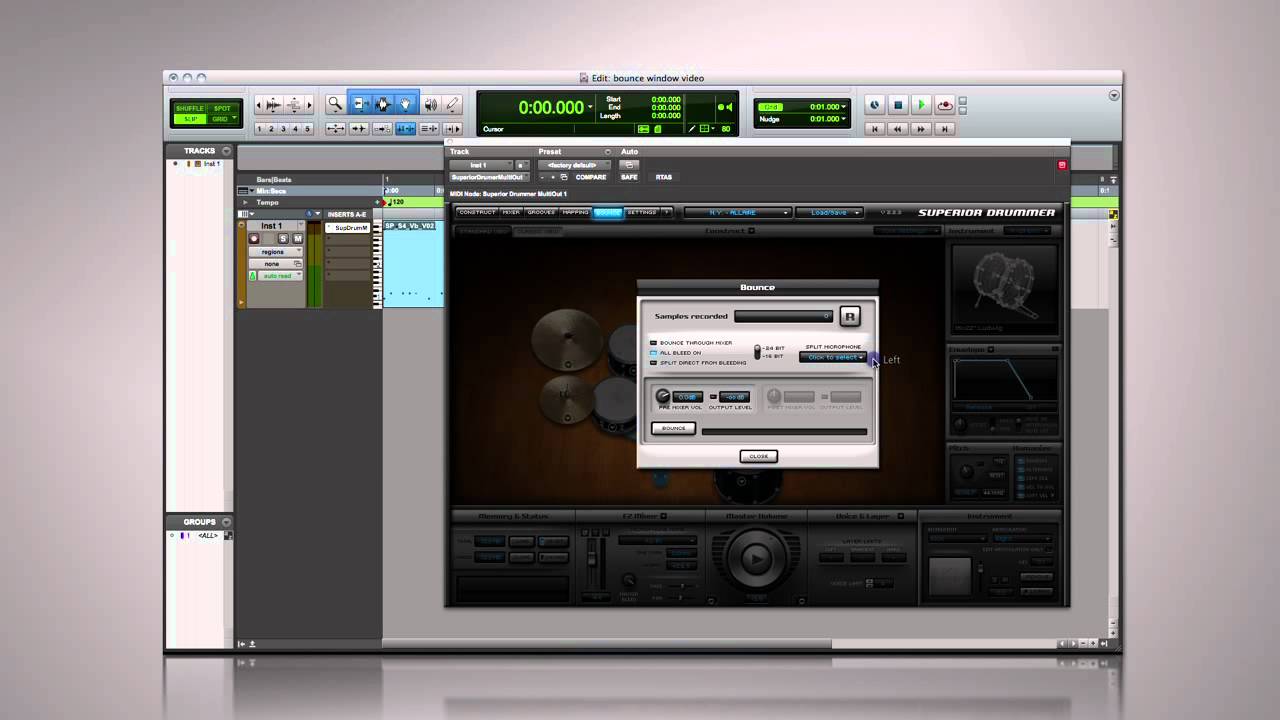Screen dimensions: 1280x720
Task: Switch to the Construct tab
Action: tap(477, 212)
